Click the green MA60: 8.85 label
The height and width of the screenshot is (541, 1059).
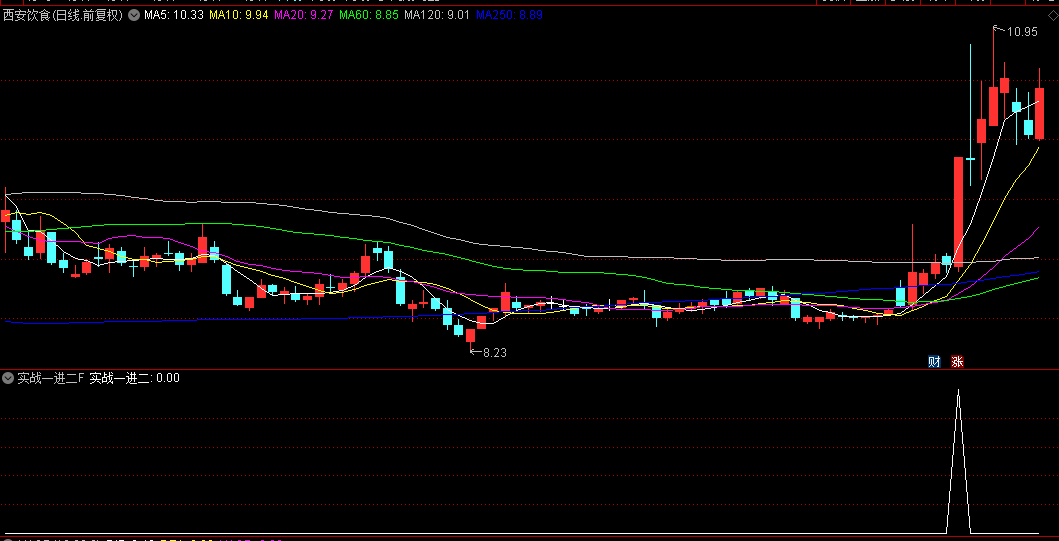pyautogui.click(x=369, y=15)
